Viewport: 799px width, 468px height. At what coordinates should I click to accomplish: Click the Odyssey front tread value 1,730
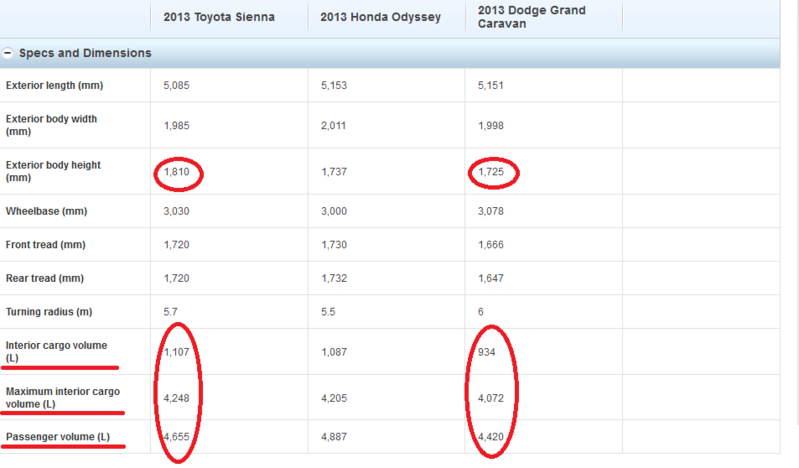334,245
